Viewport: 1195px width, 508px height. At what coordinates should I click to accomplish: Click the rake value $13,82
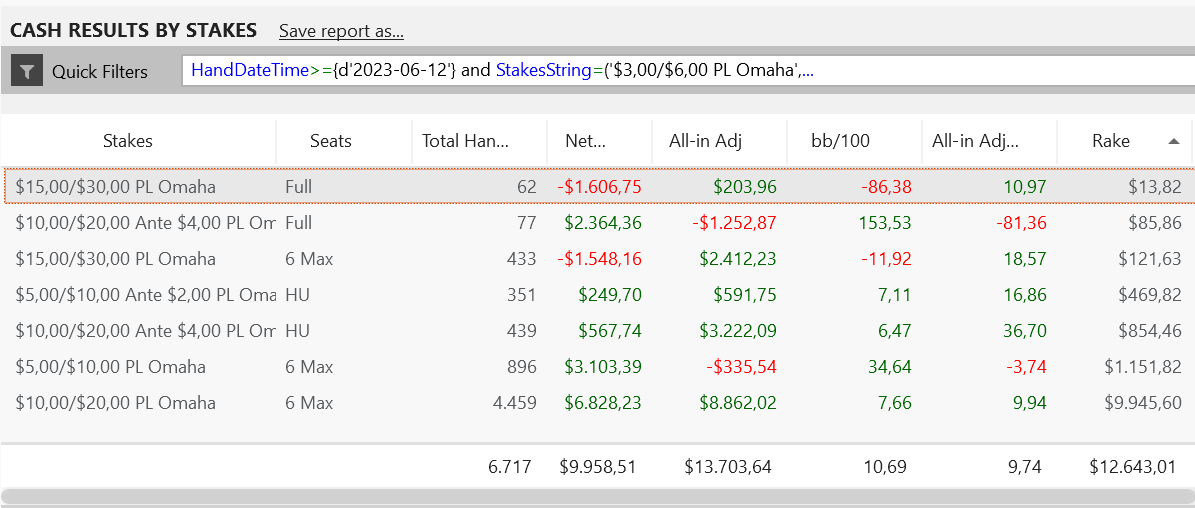pos(1156,187)
